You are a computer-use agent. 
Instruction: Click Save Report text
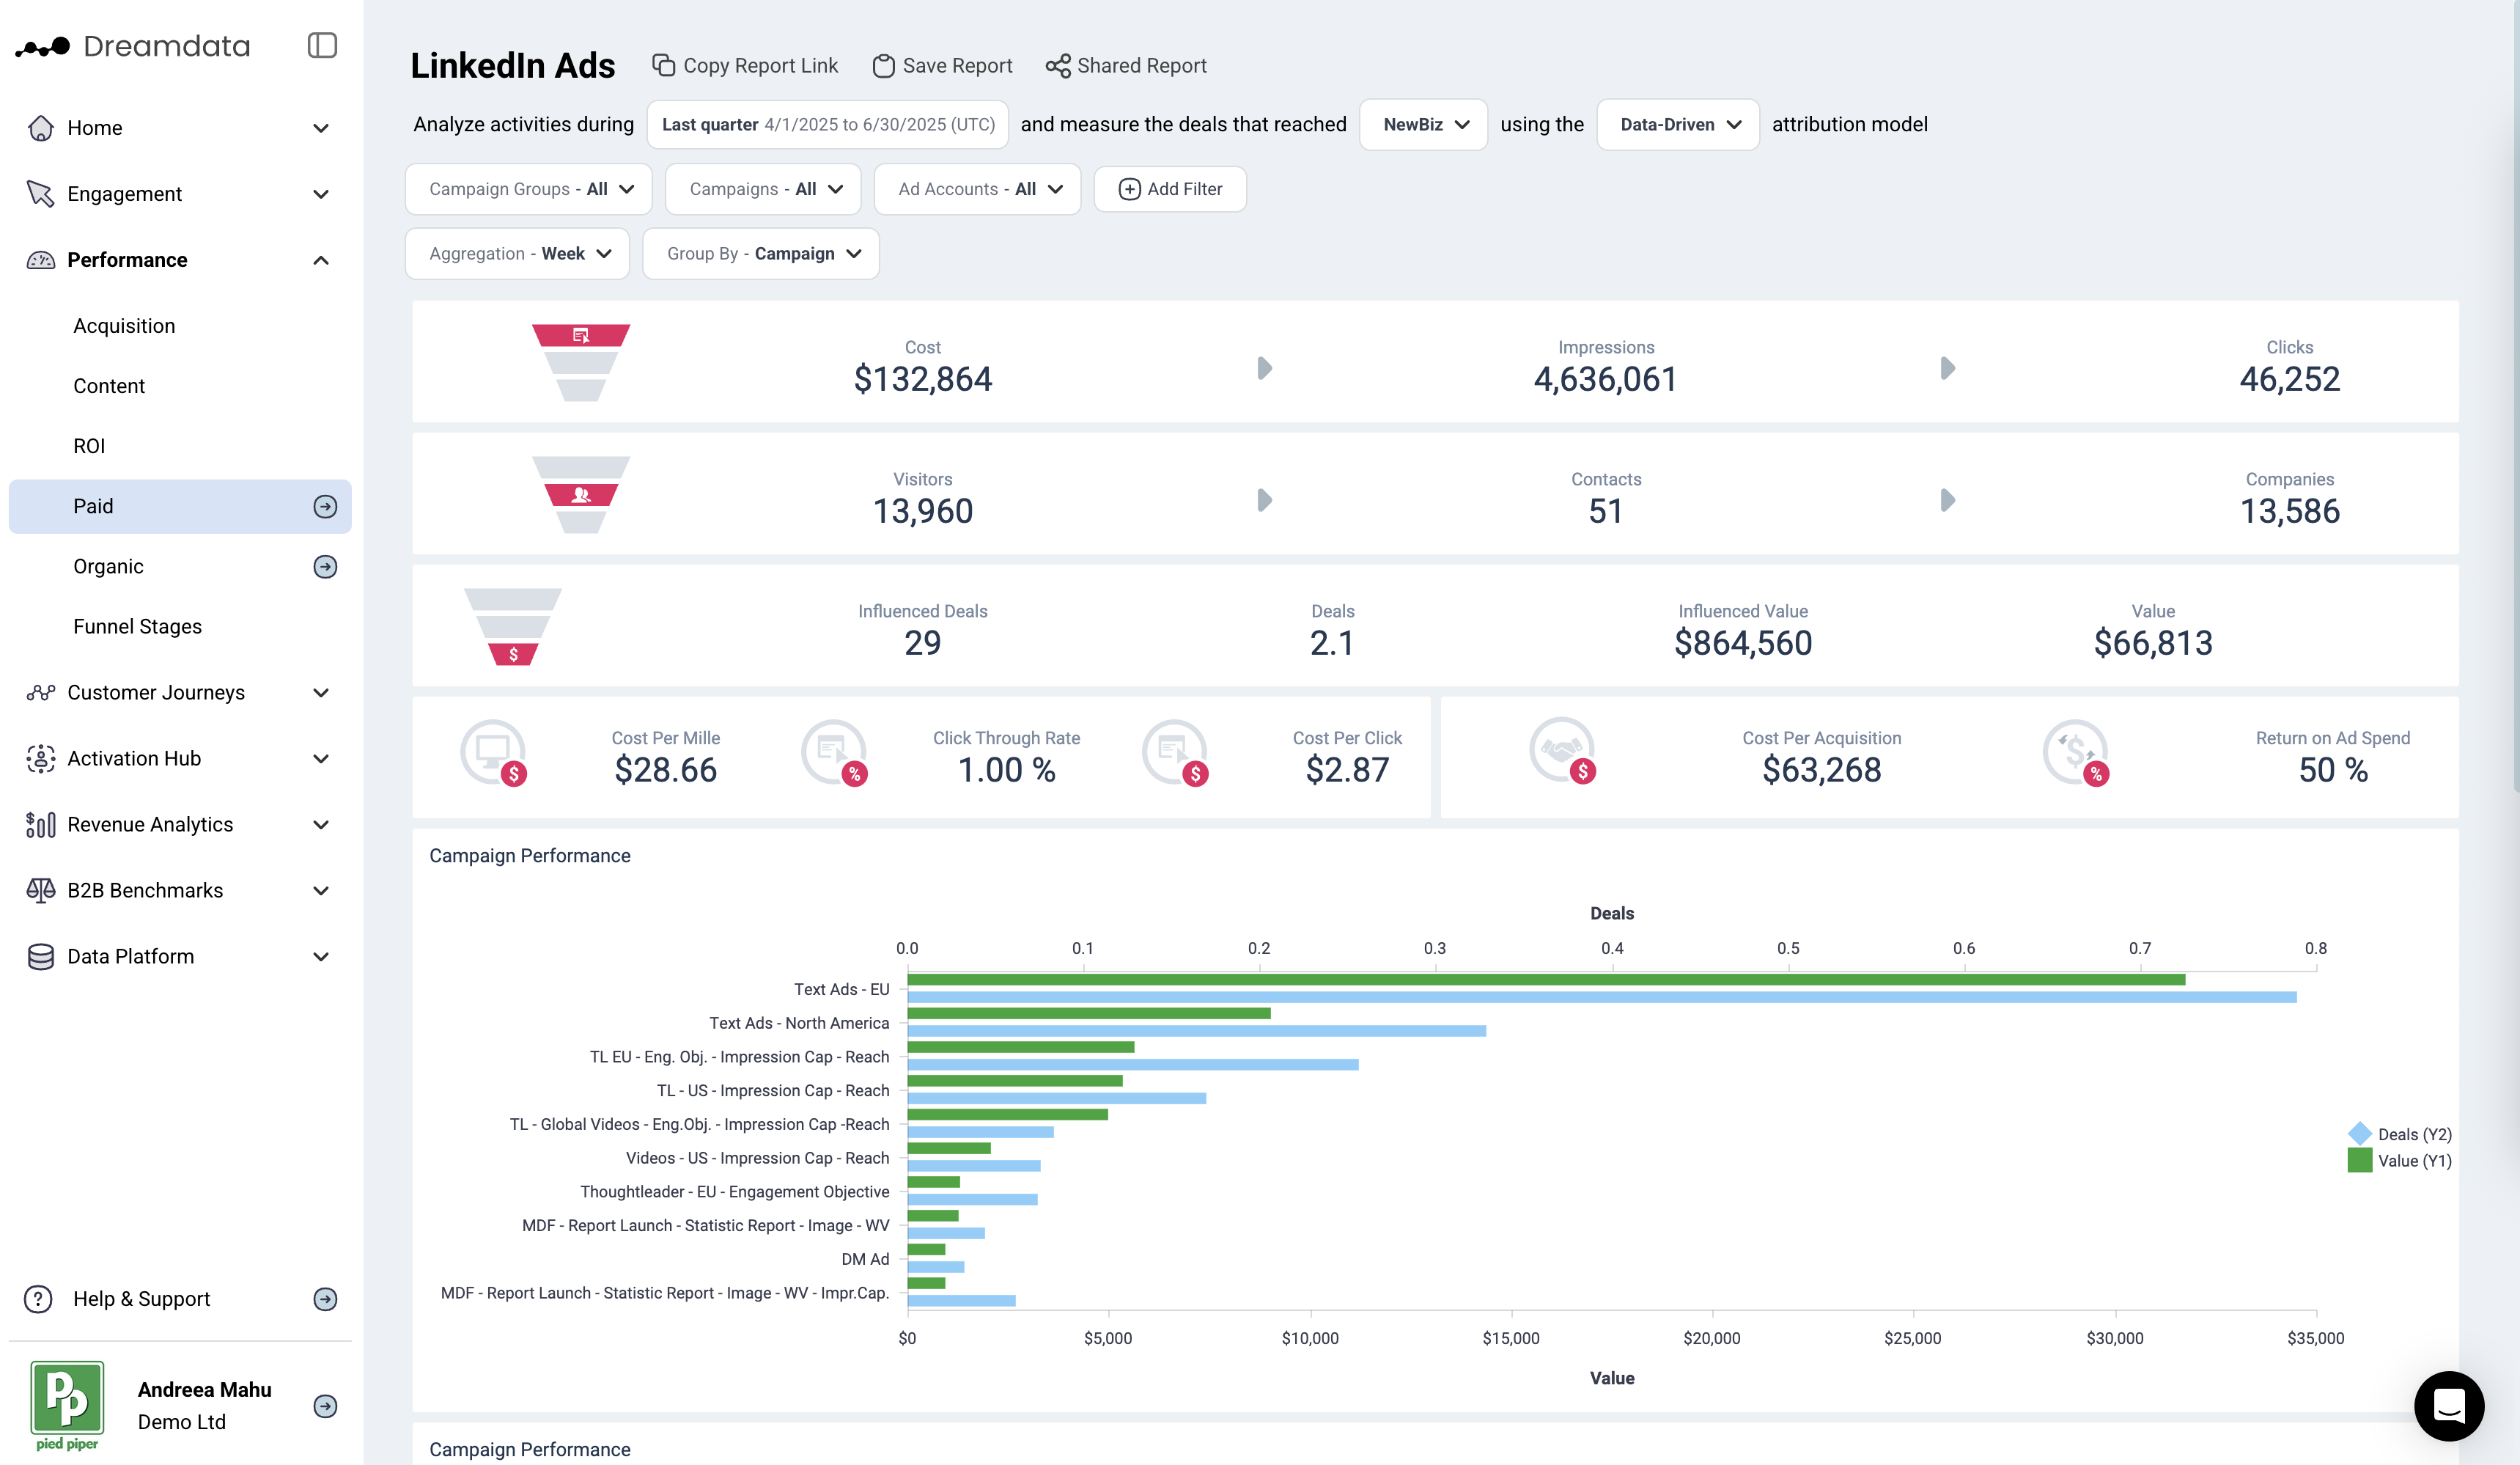(958, 65)
